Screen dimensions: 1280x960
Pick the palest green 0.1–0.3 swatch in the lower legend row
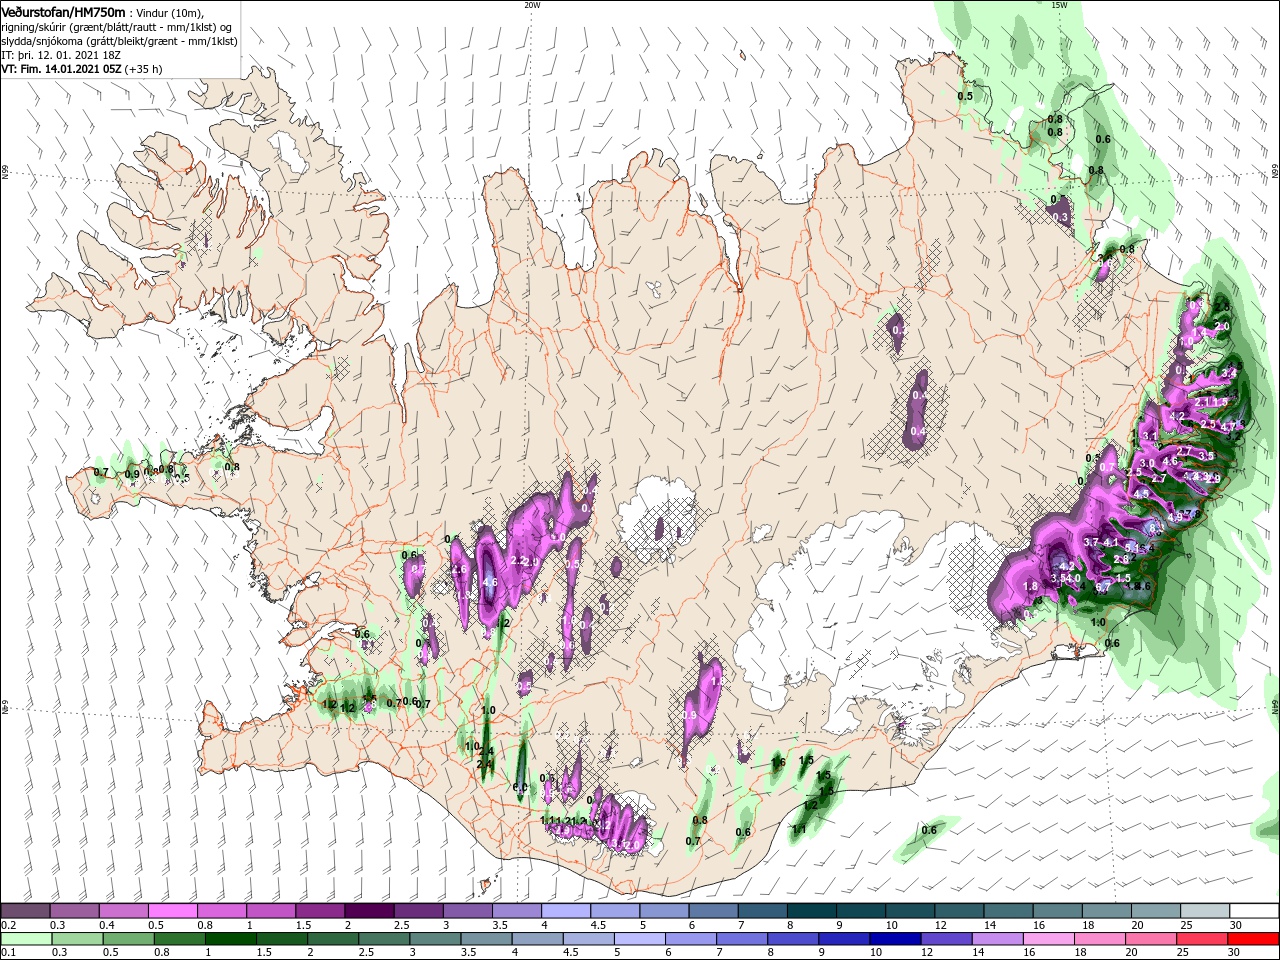coord(28,939)
